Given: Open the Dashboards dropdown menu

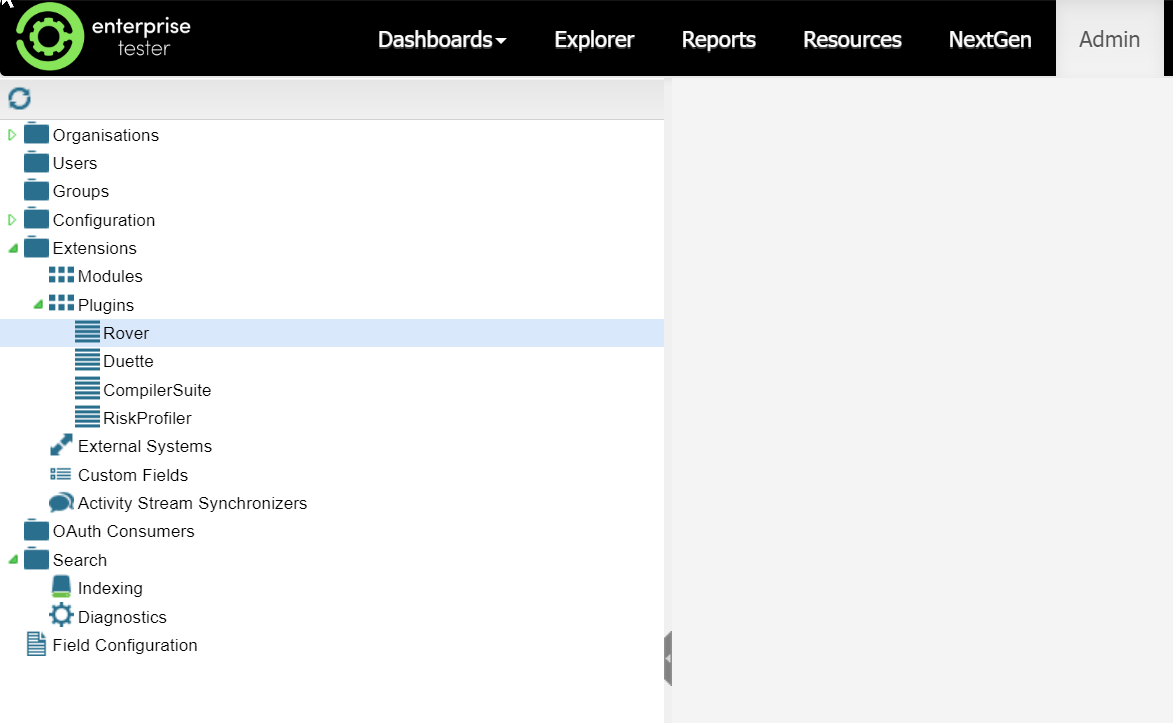Looking at the screenshot, I should click(x=441, y=40).
